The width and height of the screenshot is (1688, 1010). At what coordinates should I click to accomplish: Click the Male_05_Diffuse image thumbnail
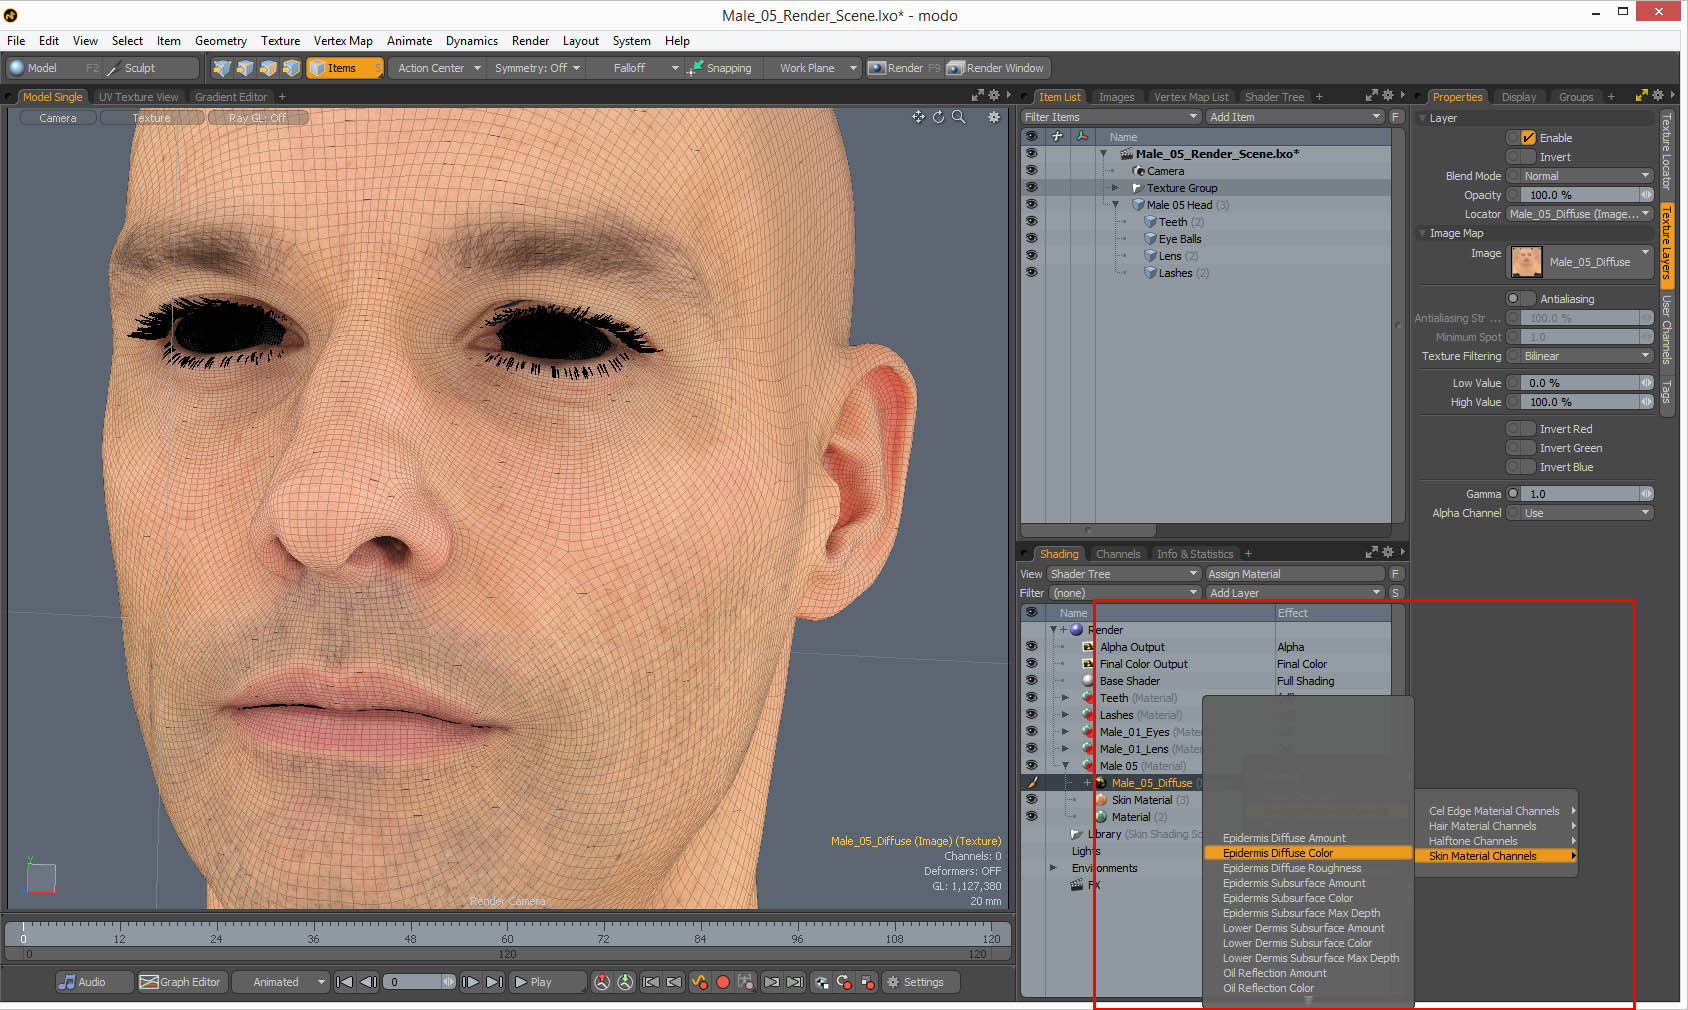1525,261
